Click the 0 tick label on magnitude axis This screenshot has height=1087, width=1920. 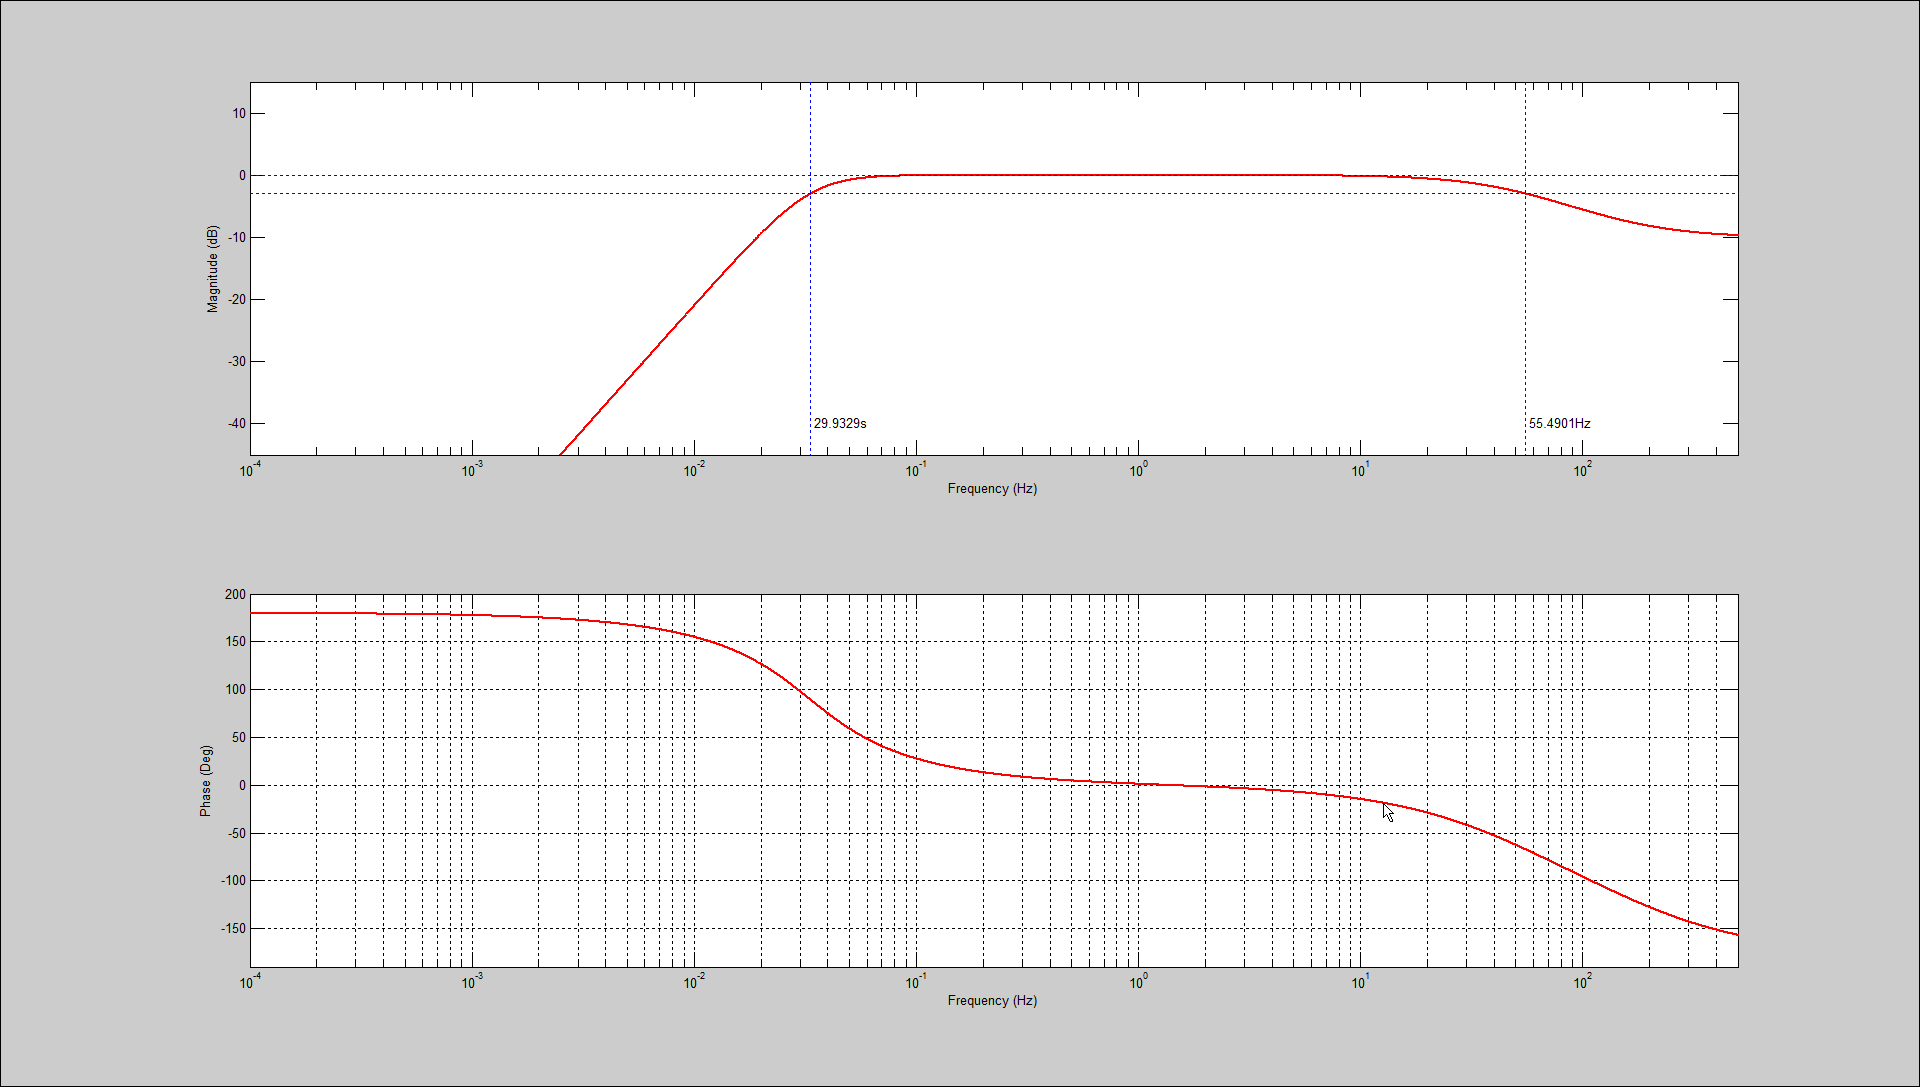click(x=242, y=176)
